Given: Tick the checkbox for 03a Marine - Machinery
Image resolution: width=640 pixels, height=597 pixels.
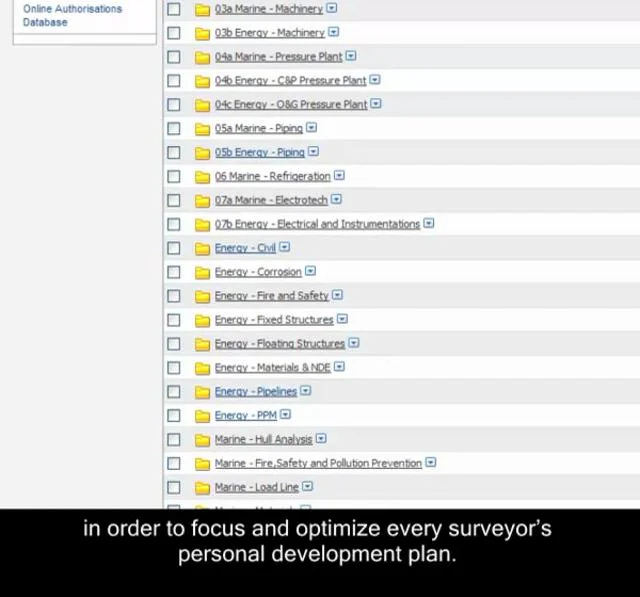Looking at the screenshot, I should pos(174,9).
